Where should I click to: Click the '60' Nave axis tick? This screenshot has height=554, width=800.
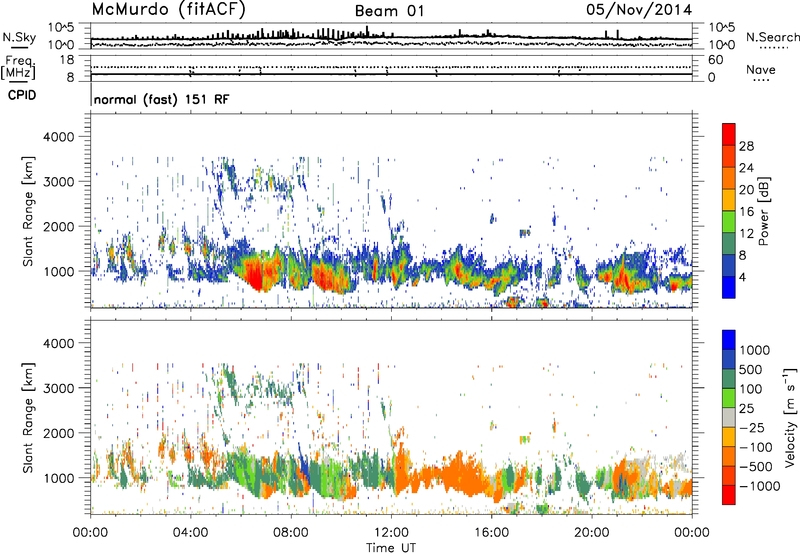pyautogui.click(x=716, y=60)
